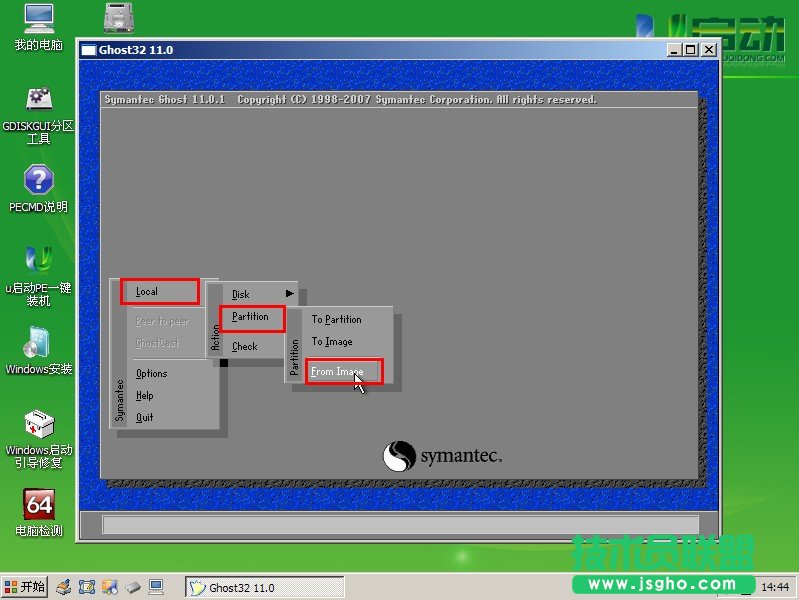Open the Windows安装 desktop icon
Screen dimensions: 799x600
(38, 343)
